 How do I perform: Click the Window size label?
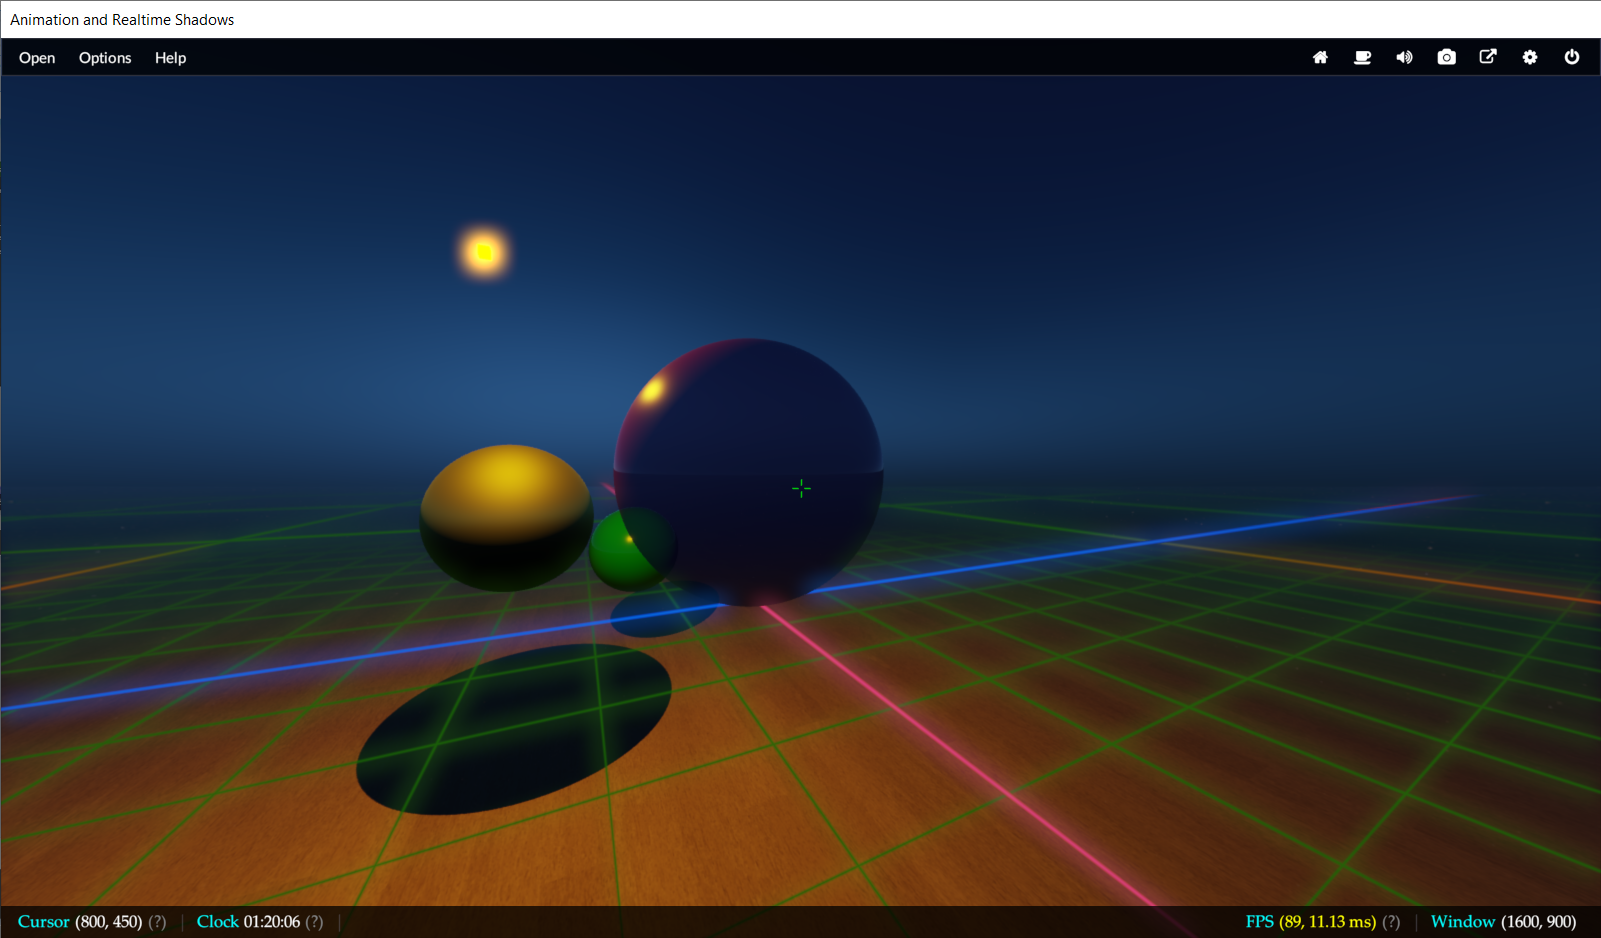point(1462,922)
